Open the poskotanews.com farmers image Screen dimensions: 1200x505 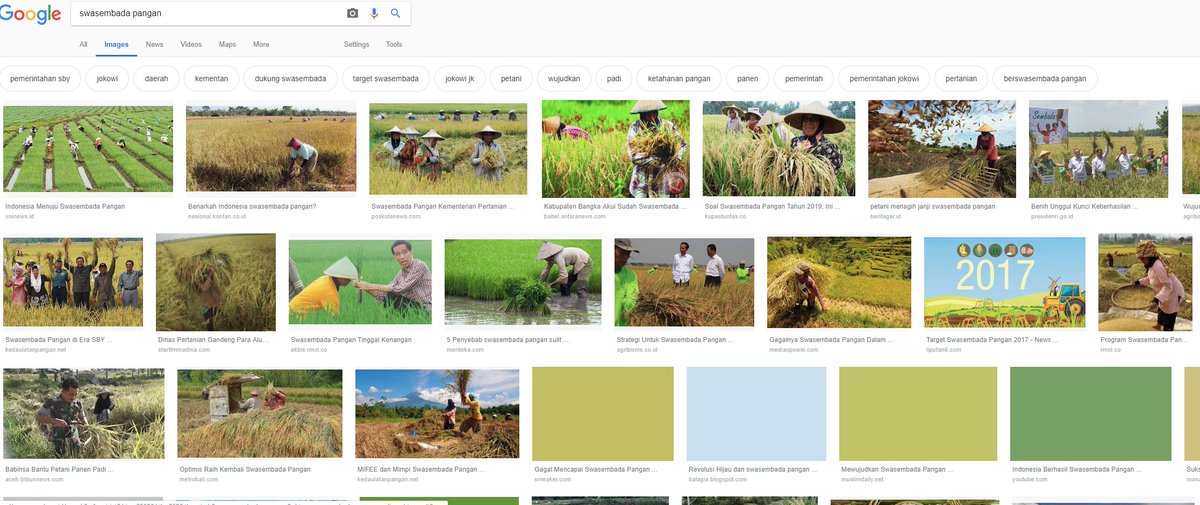click(x=448, y=147)
